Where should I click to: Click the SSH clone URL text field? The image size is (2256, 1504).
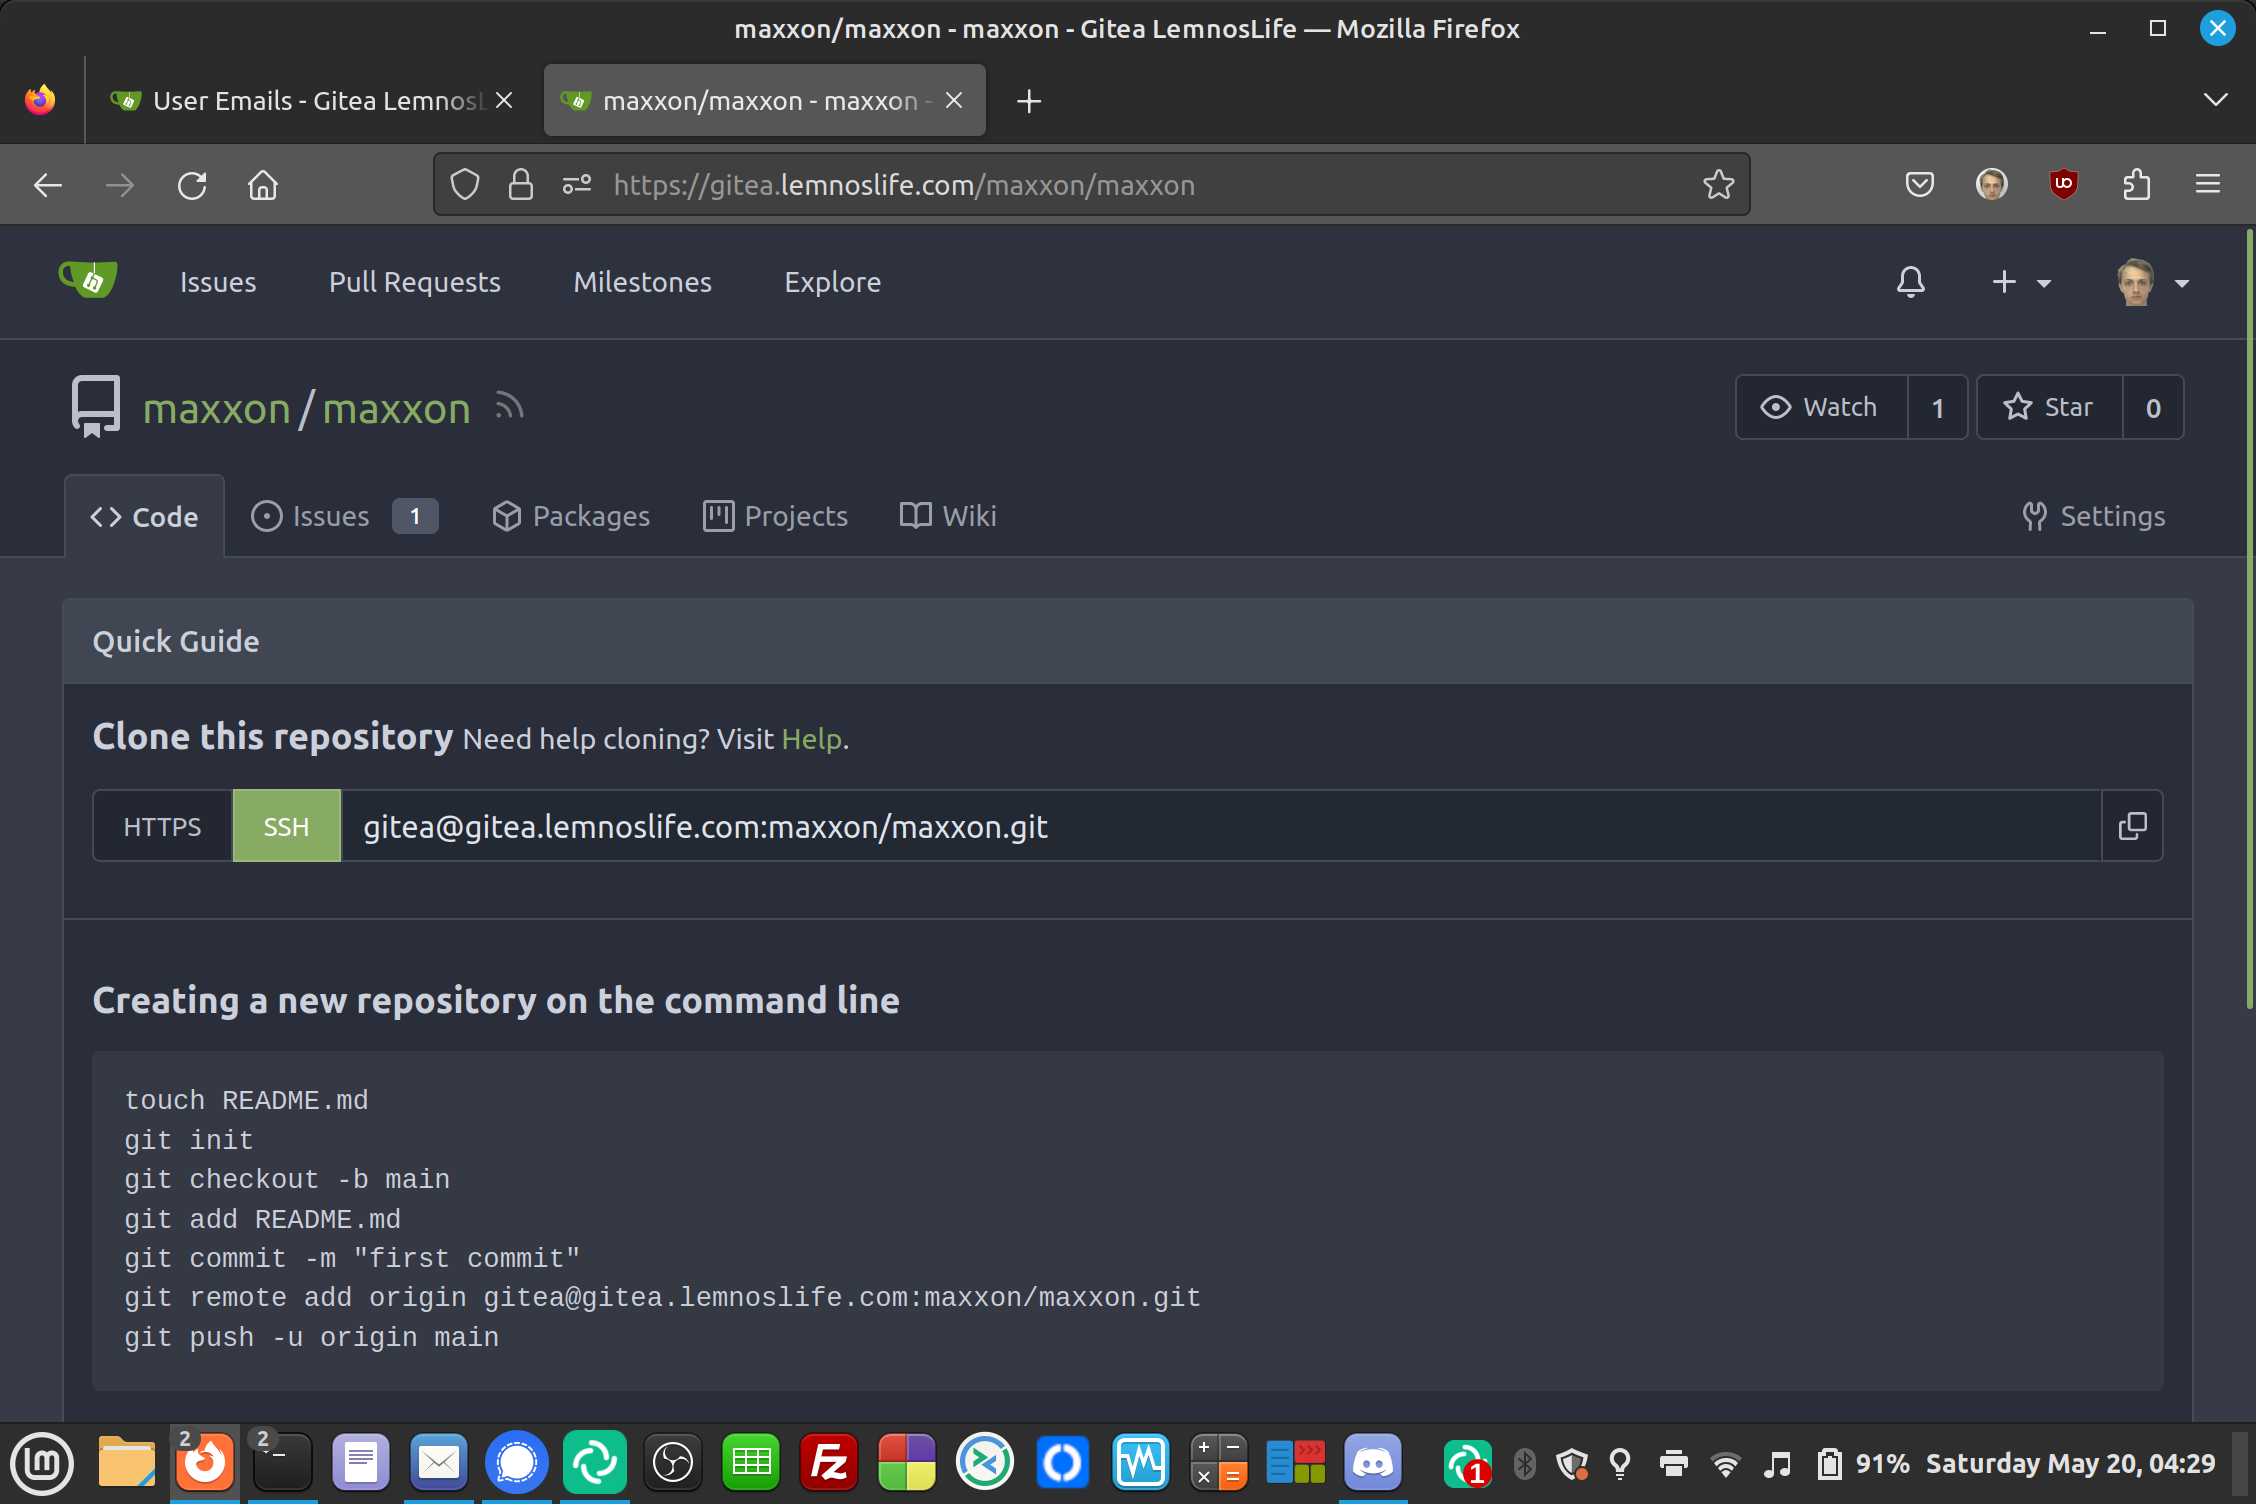[x=1220, y=826]
